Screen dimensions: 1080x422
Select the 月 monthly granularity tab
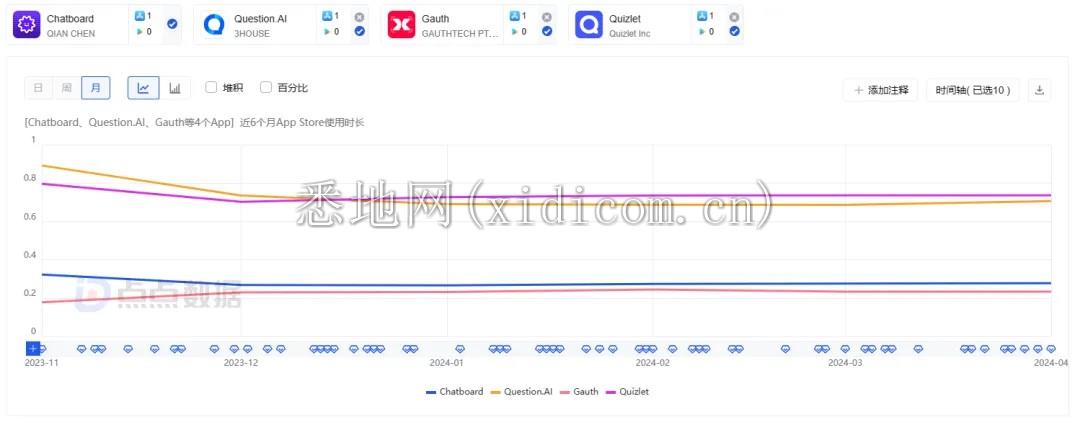pos(96,88)
